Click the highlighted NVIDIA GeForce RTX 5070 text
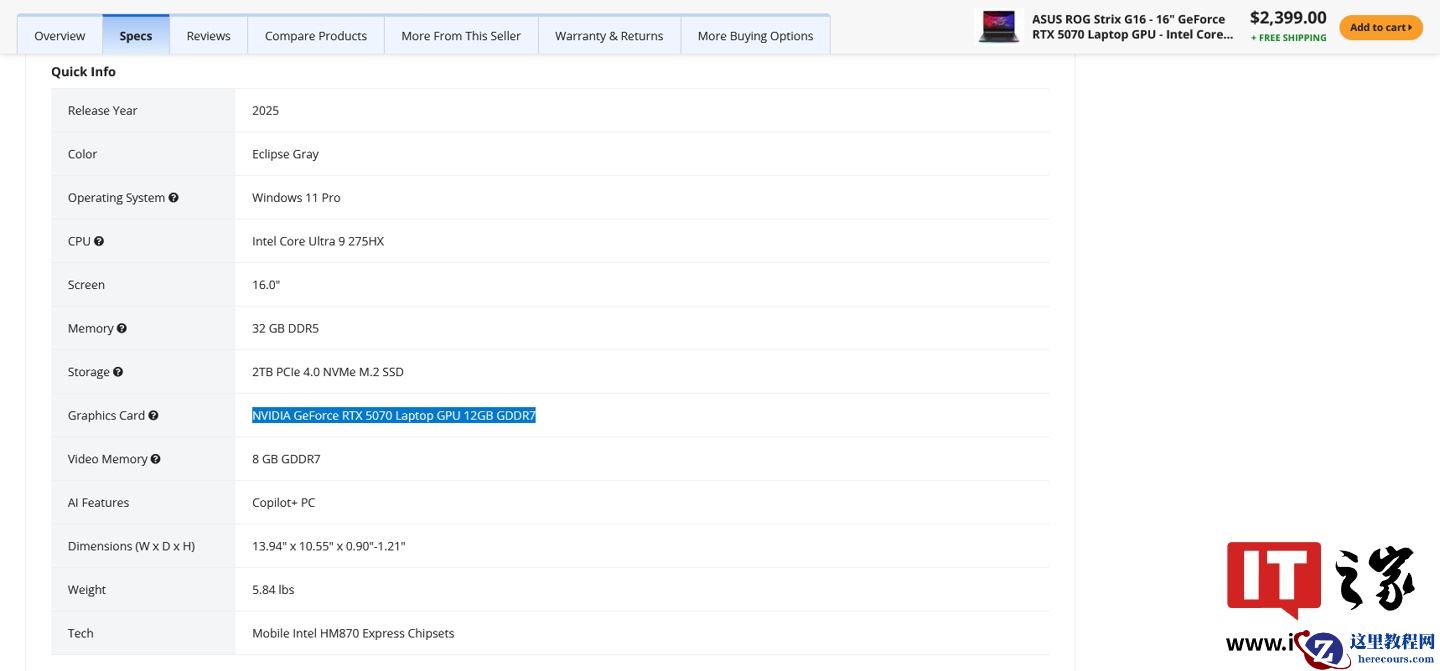Viewport: 1440px width, 671px height. pos(394,415)
